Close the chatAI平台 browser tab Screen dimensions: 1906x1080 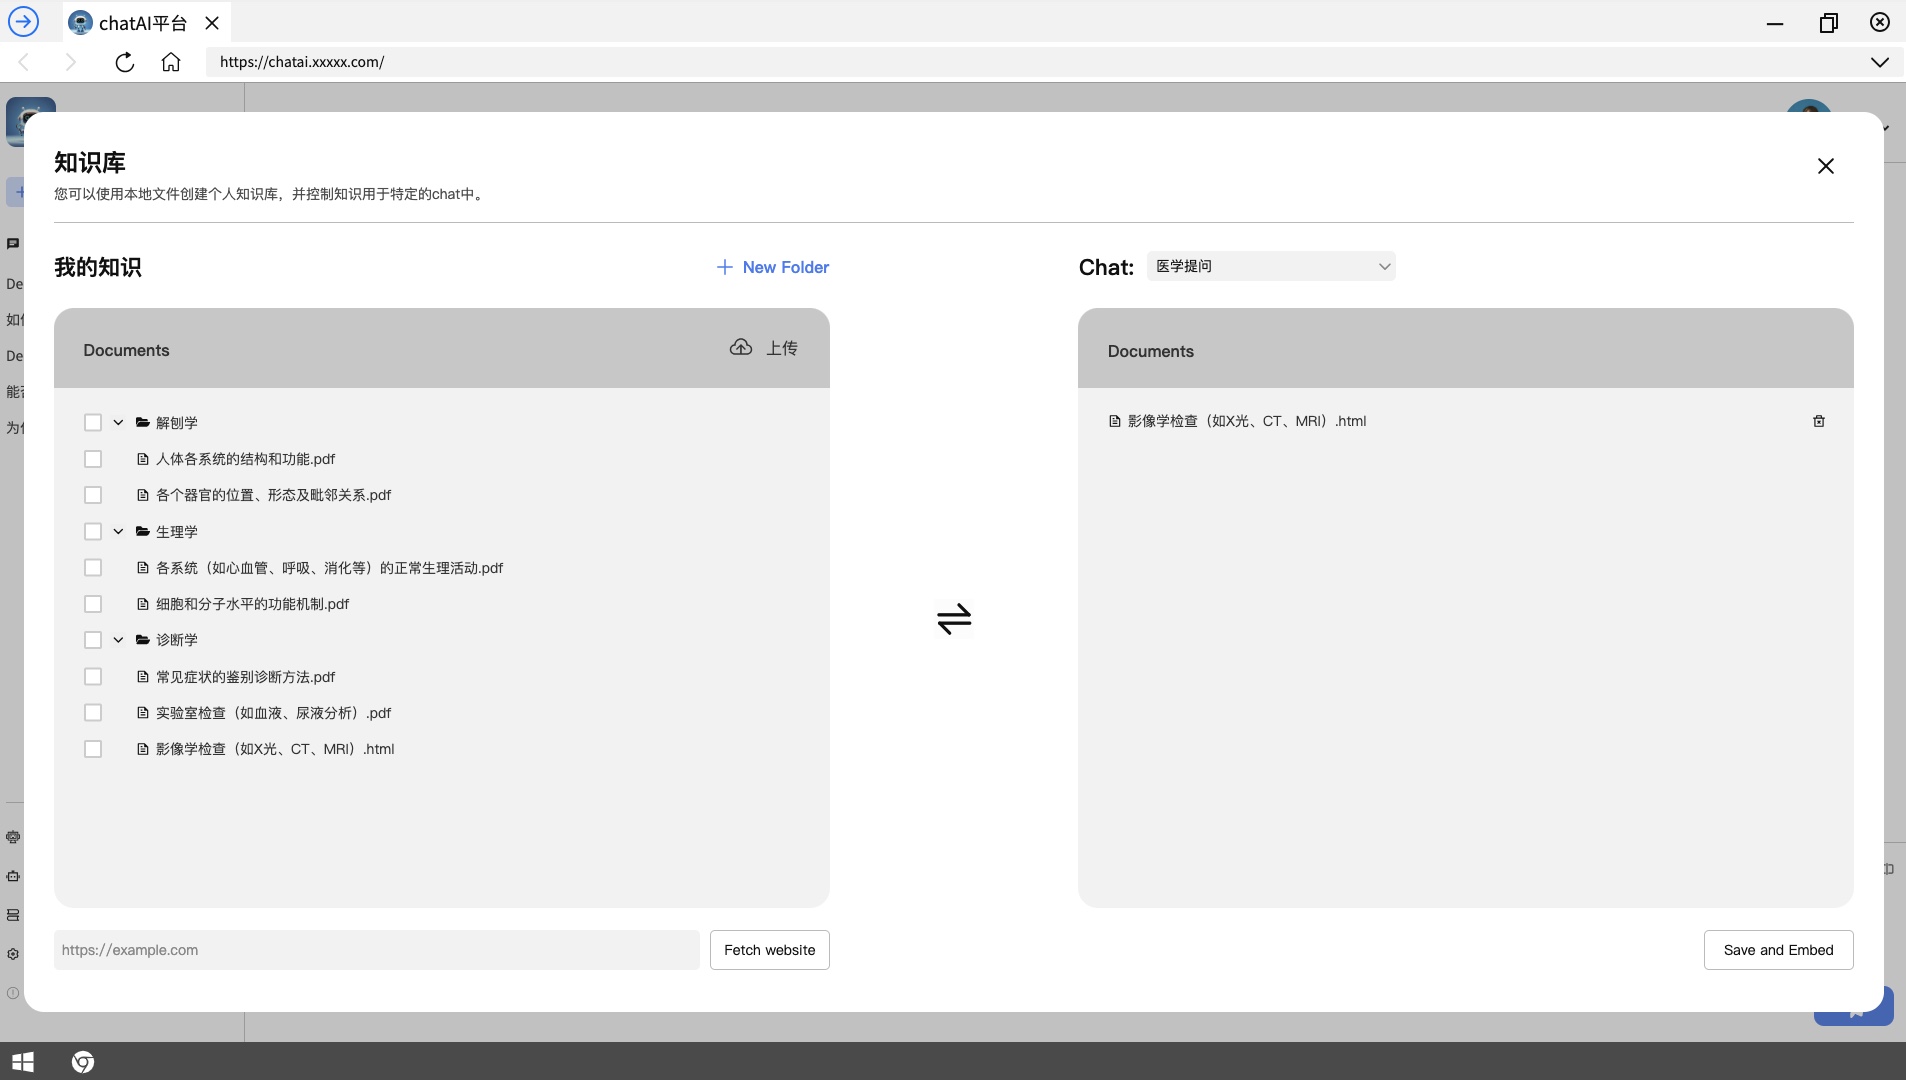tap(212, 22)
